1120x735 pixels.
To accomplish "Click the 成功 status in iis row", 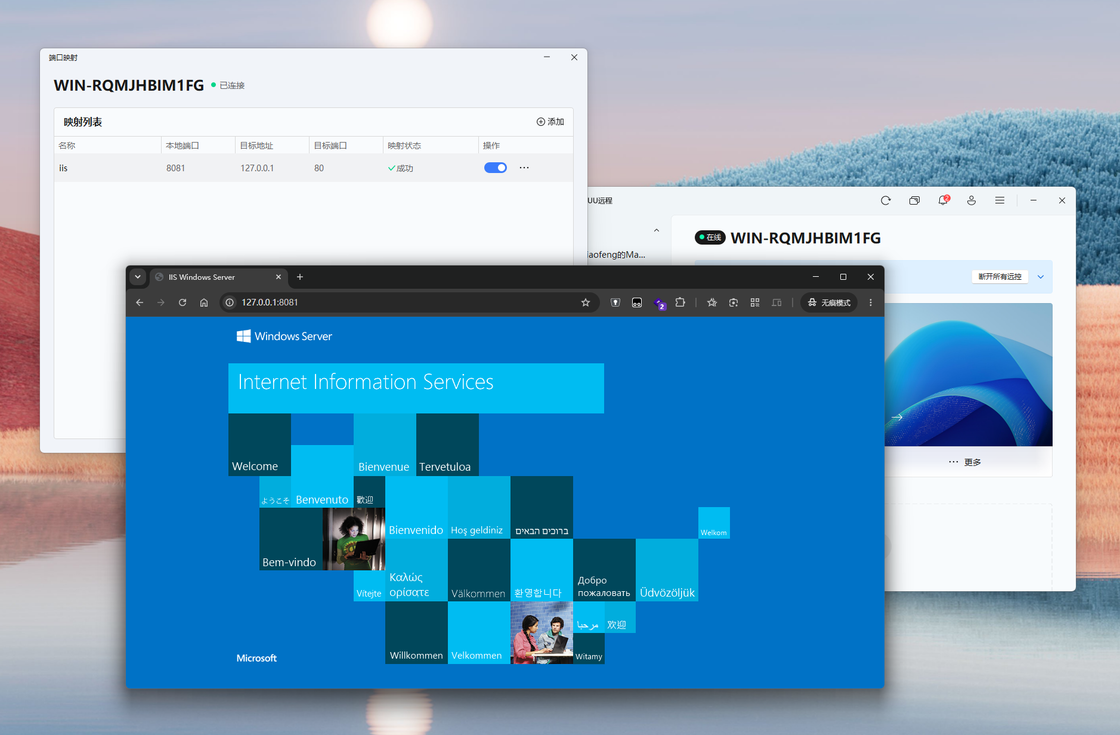I will coord(401,169).
